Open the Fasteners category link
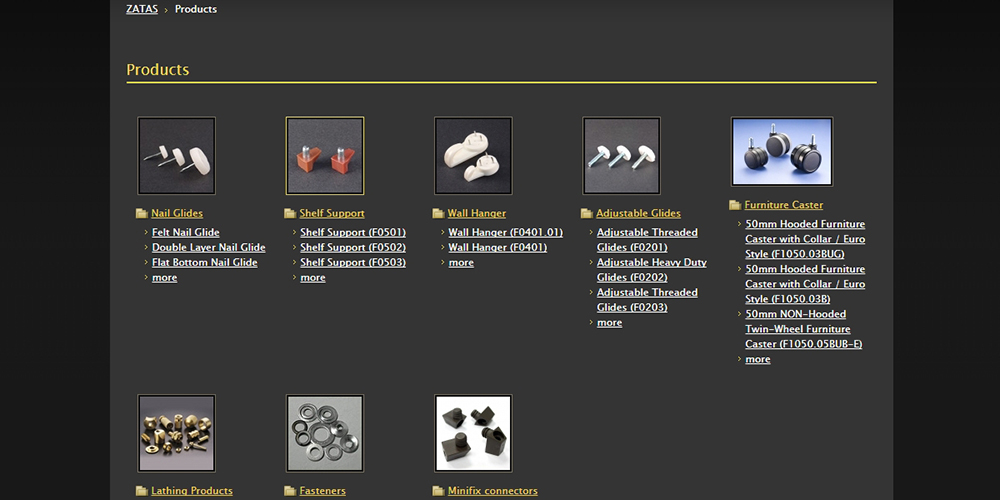The image size is (1000, 500). tap(323, 490)
